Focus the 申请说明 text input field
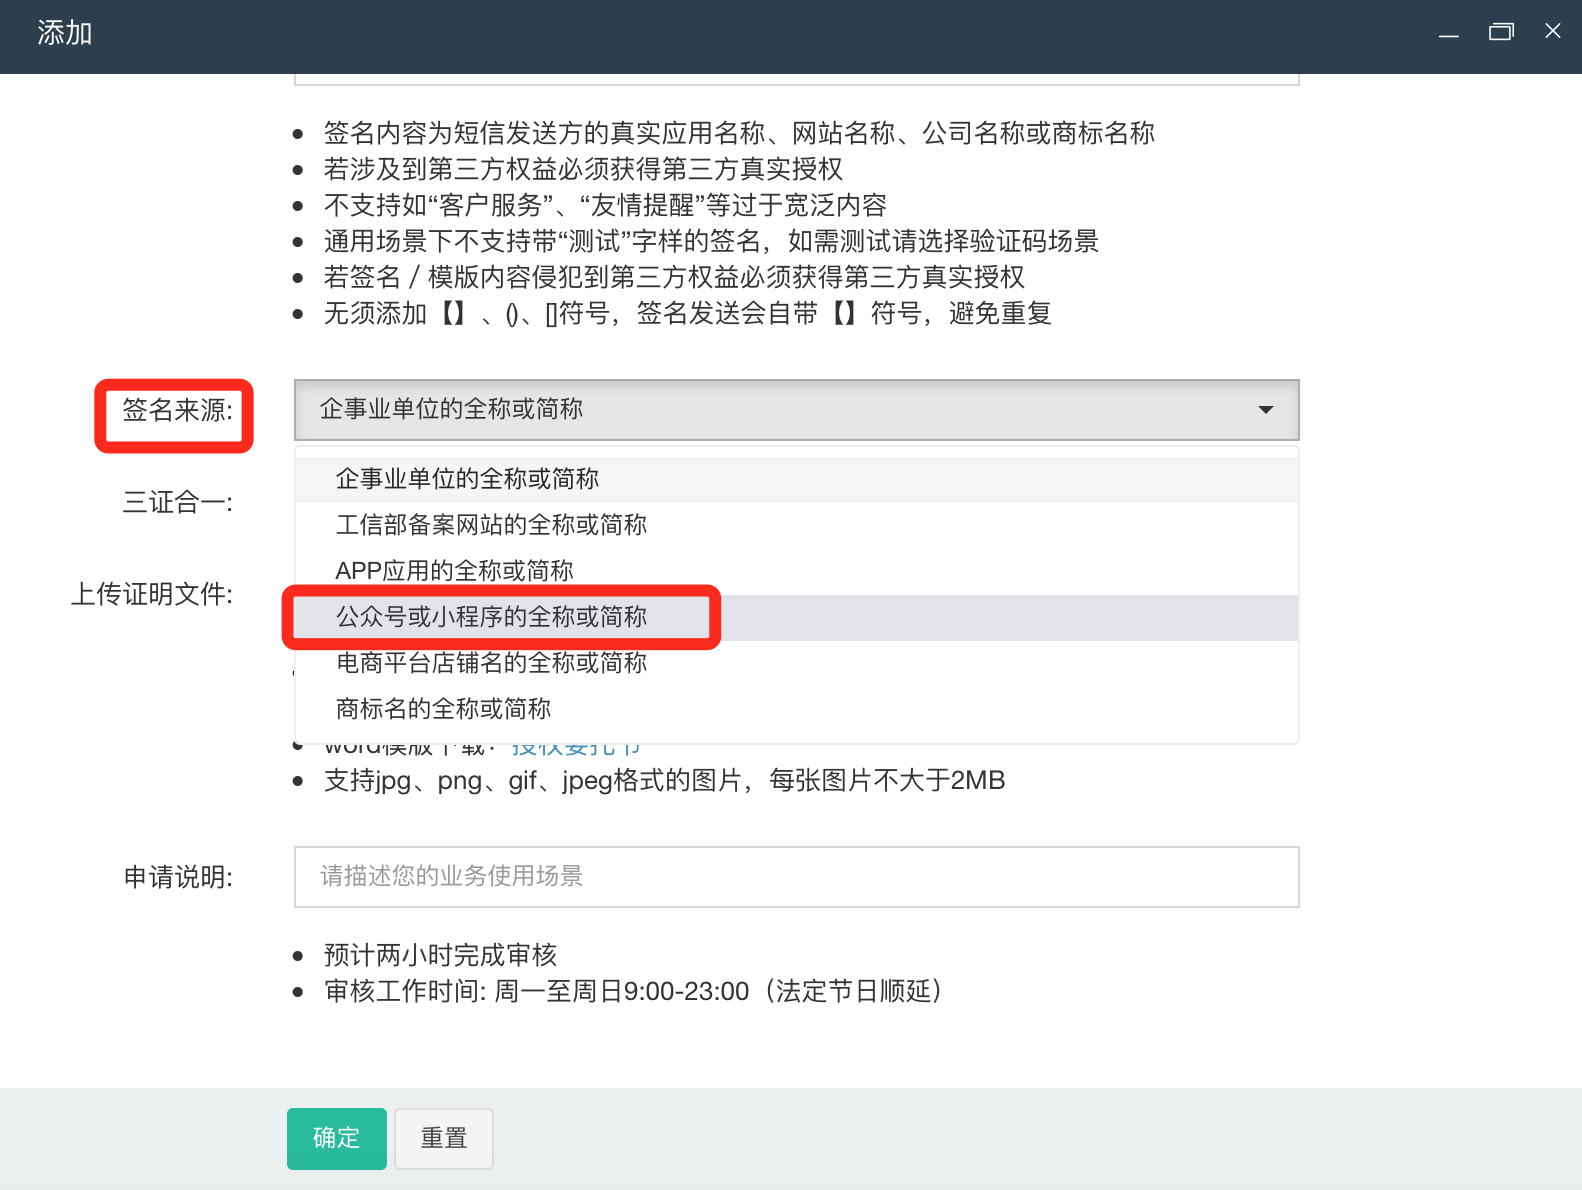1582x1190 pixels. pyautogui.click(x=796, y=877)
